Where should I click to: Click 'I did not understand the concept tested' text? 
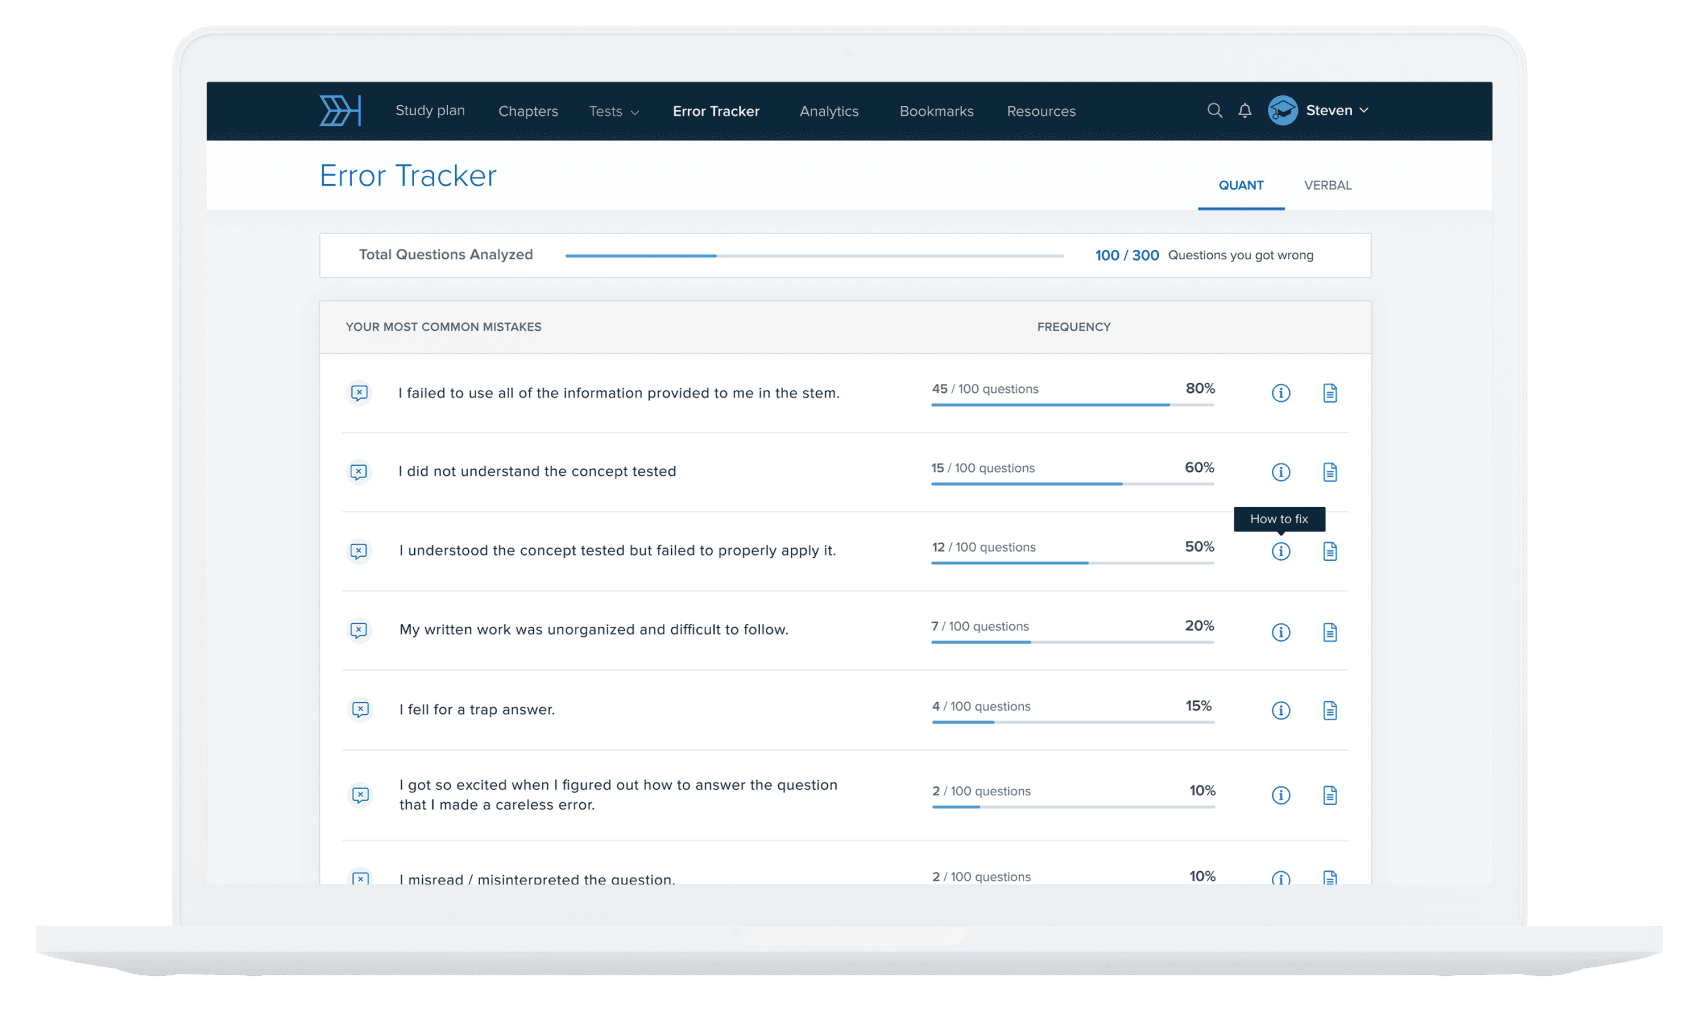[537, 471]
